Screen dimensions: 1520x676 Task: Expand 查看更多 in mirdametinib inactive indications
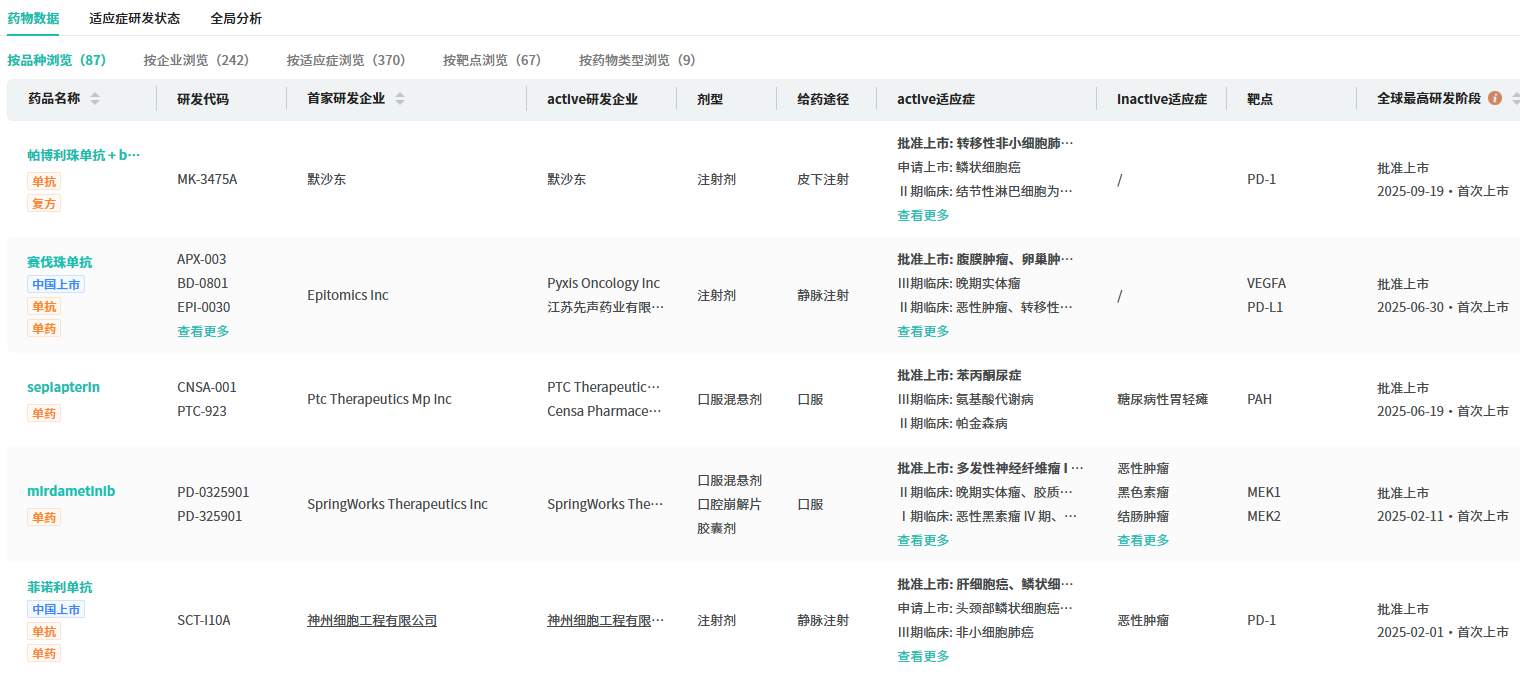tap(1143, 540)
